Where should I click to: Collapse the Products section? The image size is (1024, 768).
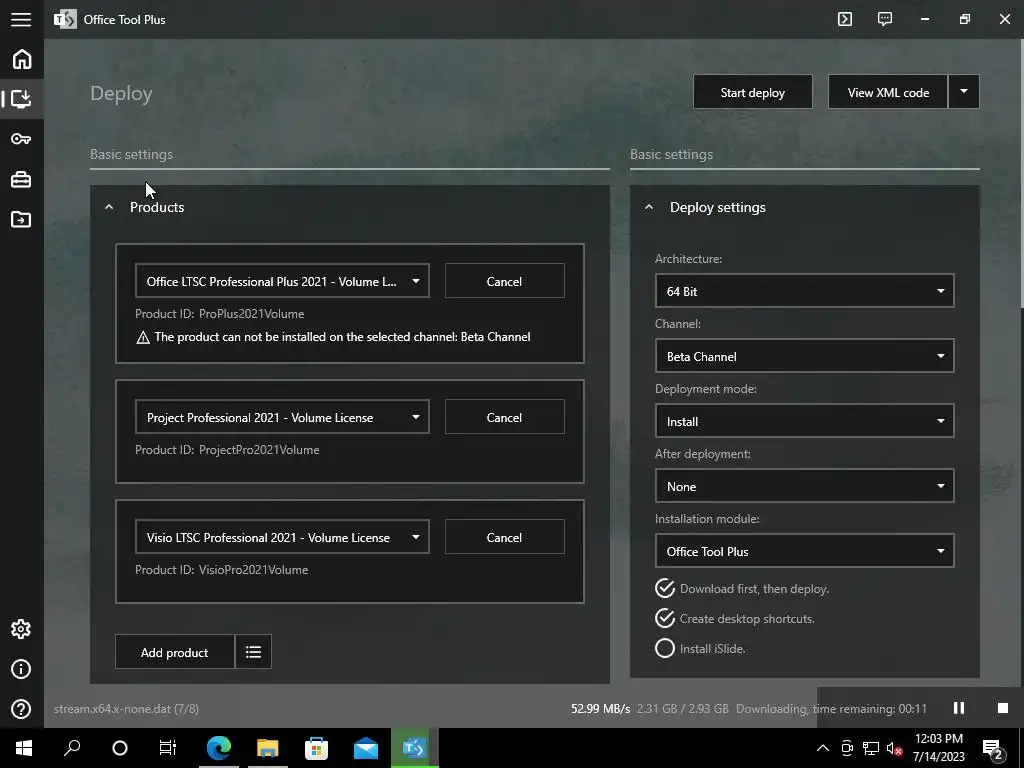pos(109,207)
